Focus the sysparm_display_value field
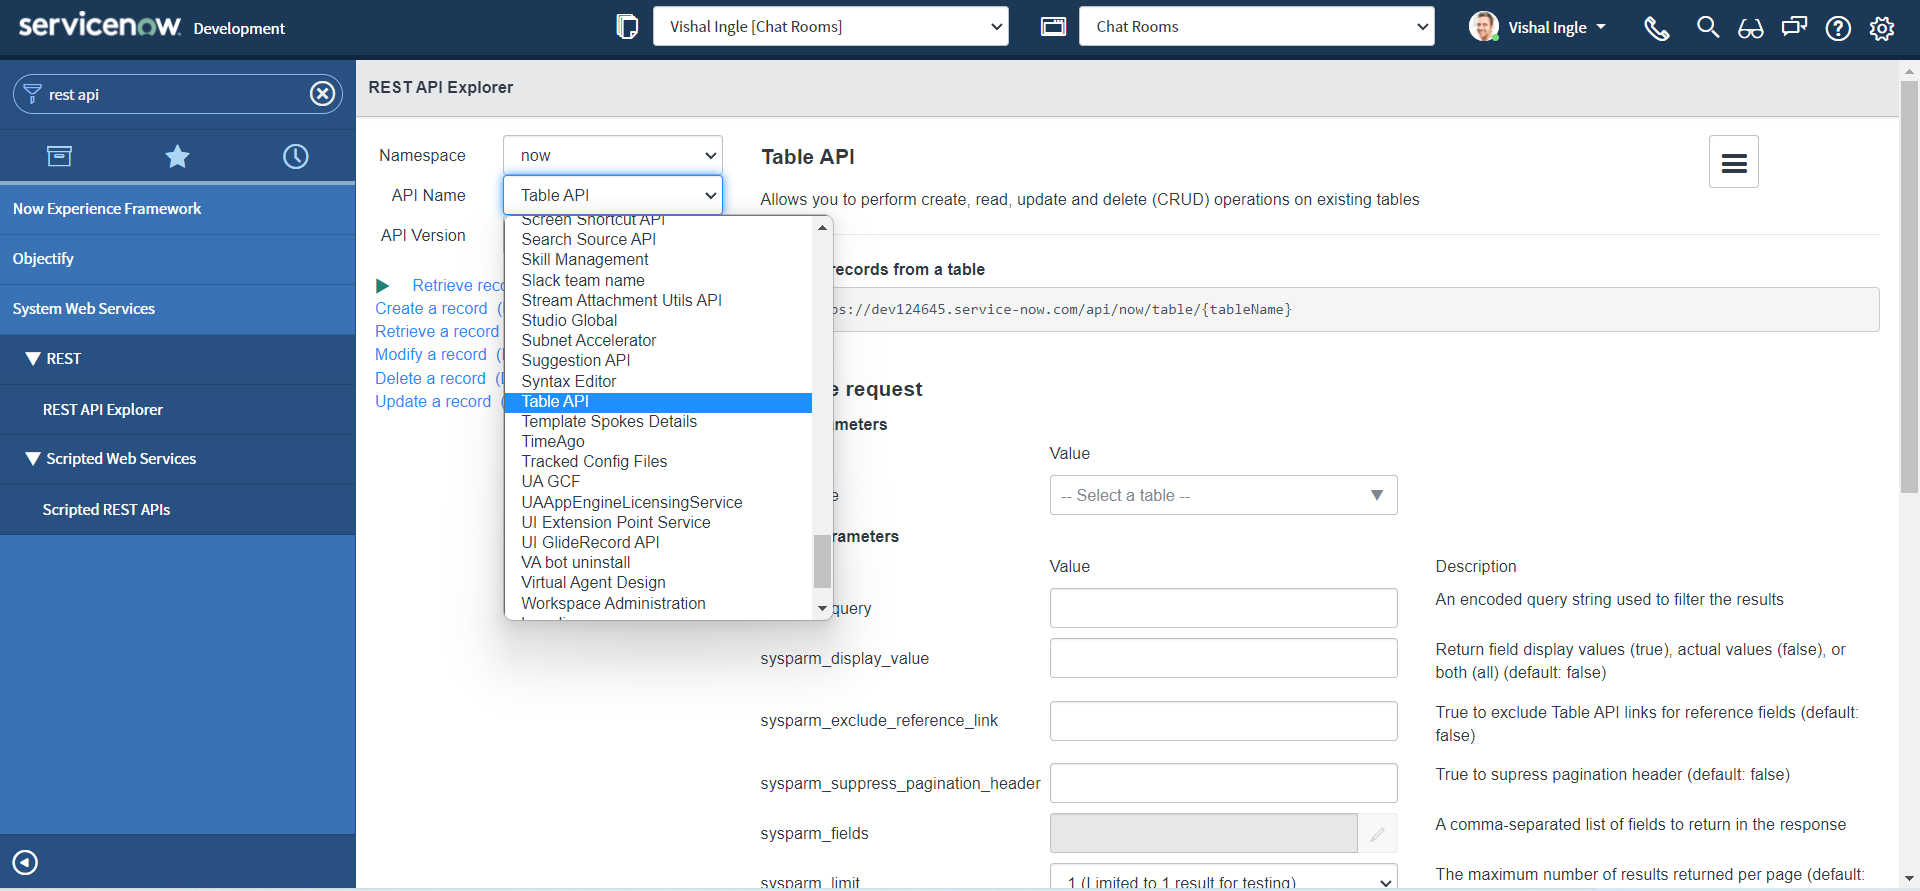 [x=1223, y=658]
